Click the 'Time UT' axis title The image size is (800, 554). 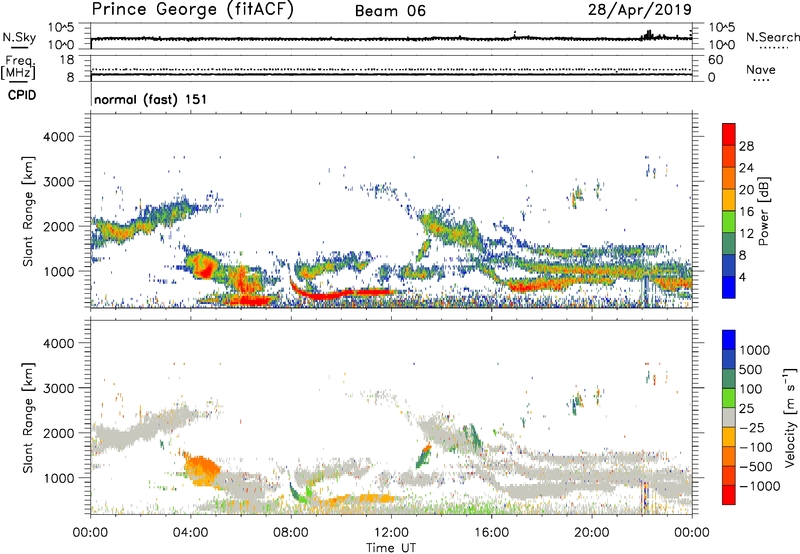(391, 548)
